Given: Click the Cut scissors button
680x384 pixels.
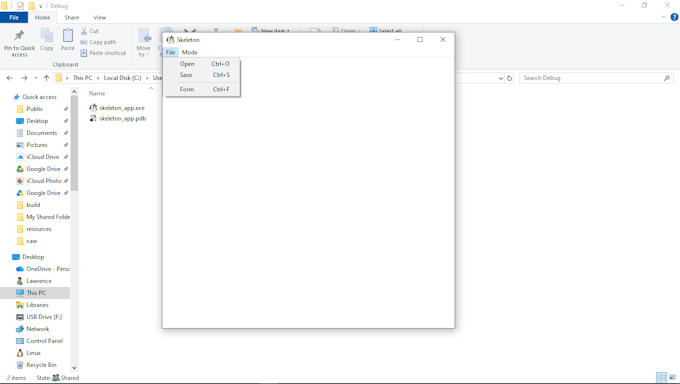Looking at the screenshot, I should 89,31.
